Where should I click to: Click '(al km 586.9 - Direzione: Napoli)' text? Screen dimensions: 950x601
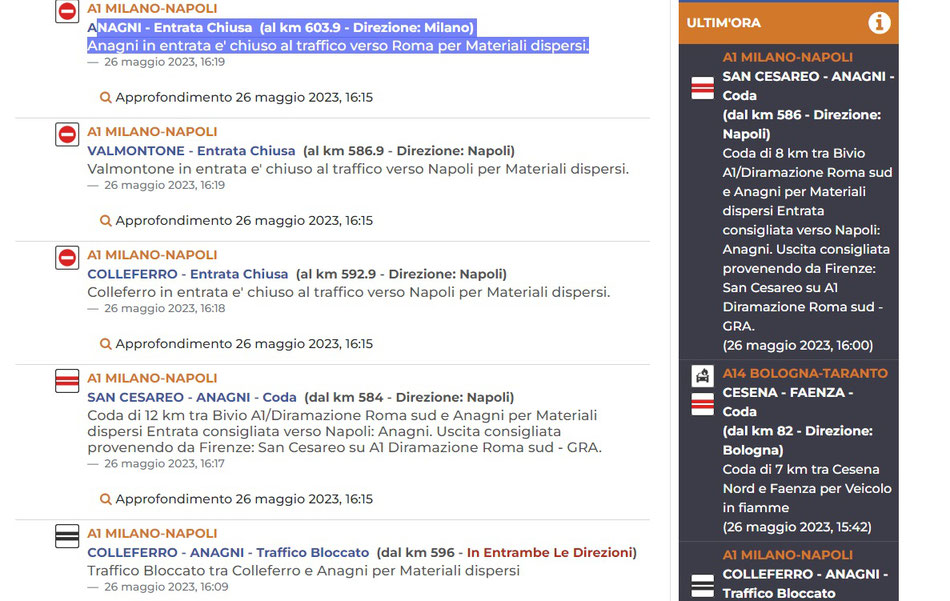409,151
